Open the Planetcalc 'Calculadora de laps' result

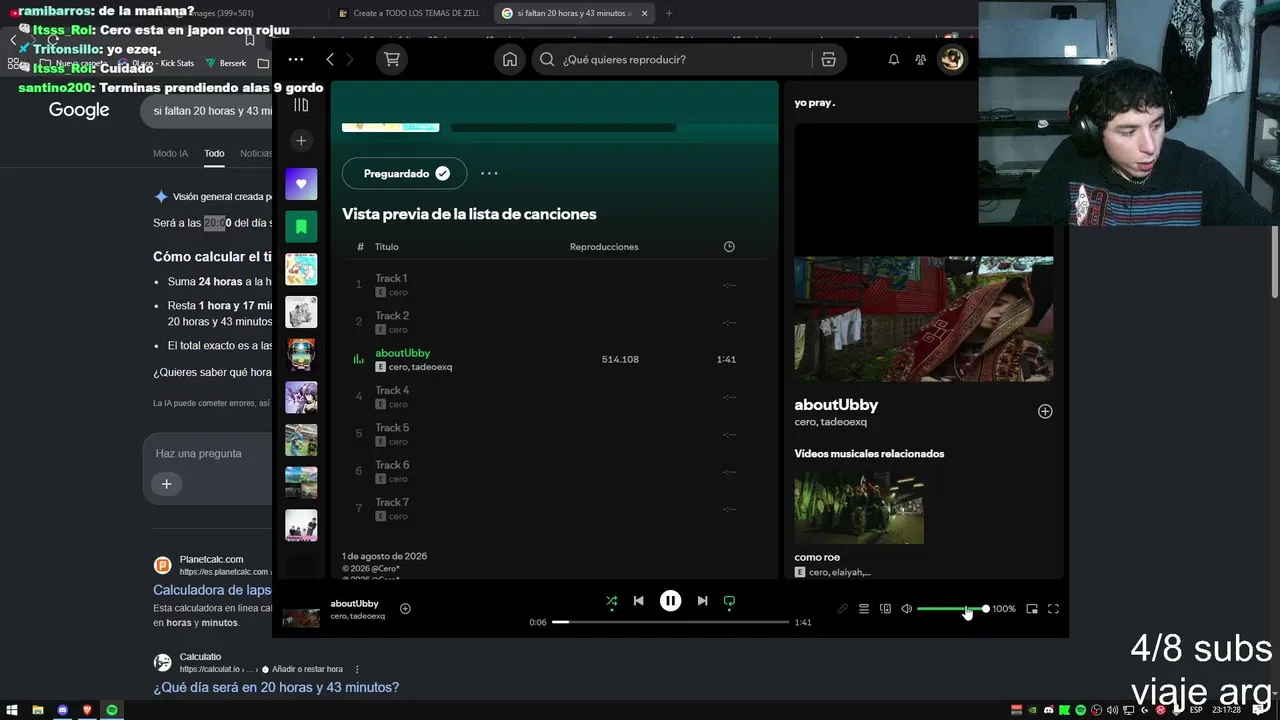(212, 590)
